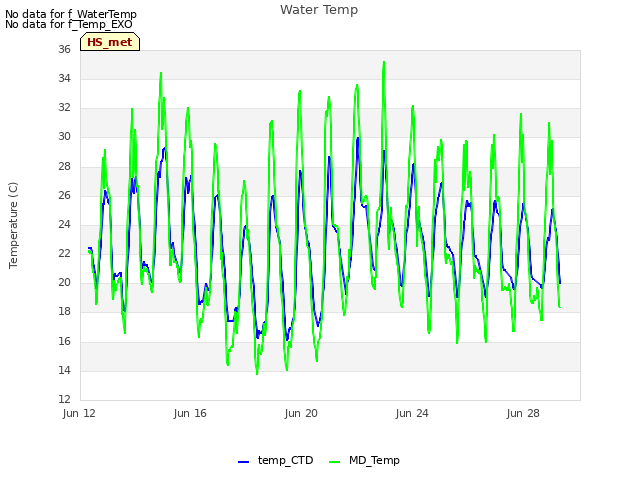This screenshot has width=640, height=480.
Task: Click the green MD_Temp legend swatch
Action: [x=334, y=462]
